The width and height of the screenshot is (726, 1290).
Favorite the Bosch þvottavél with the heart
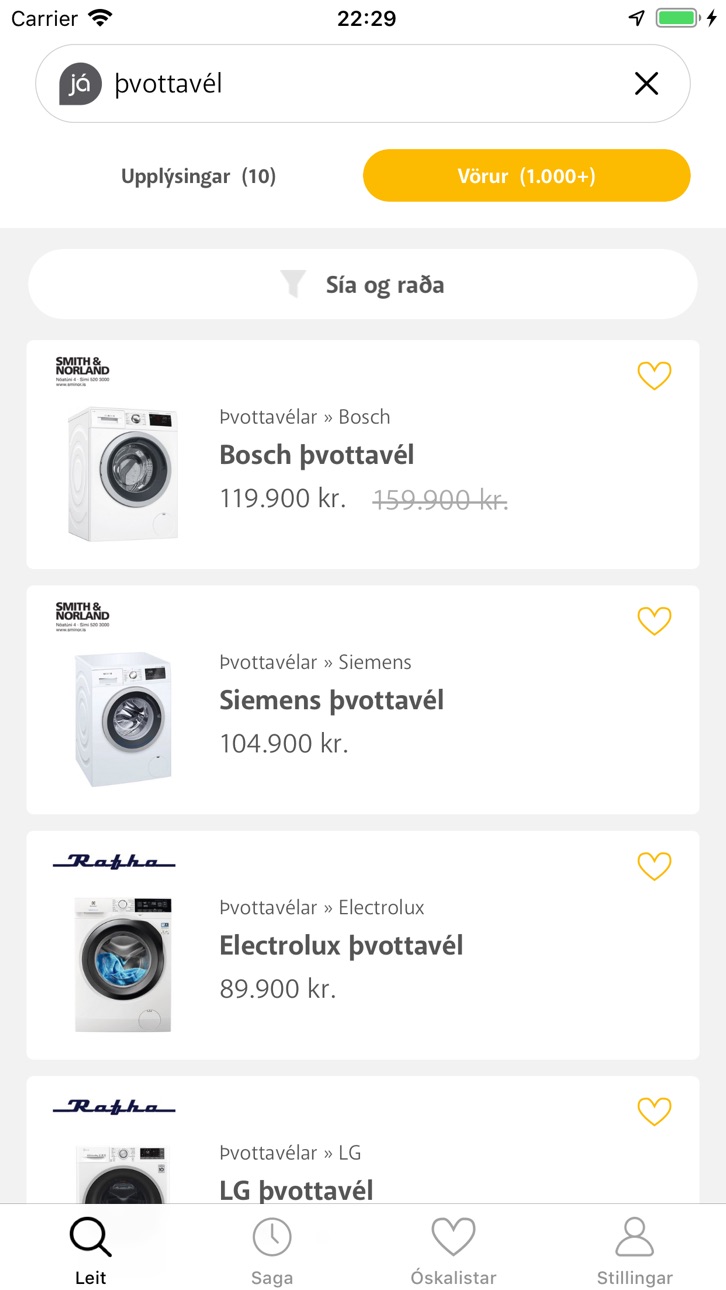(654, 376)
